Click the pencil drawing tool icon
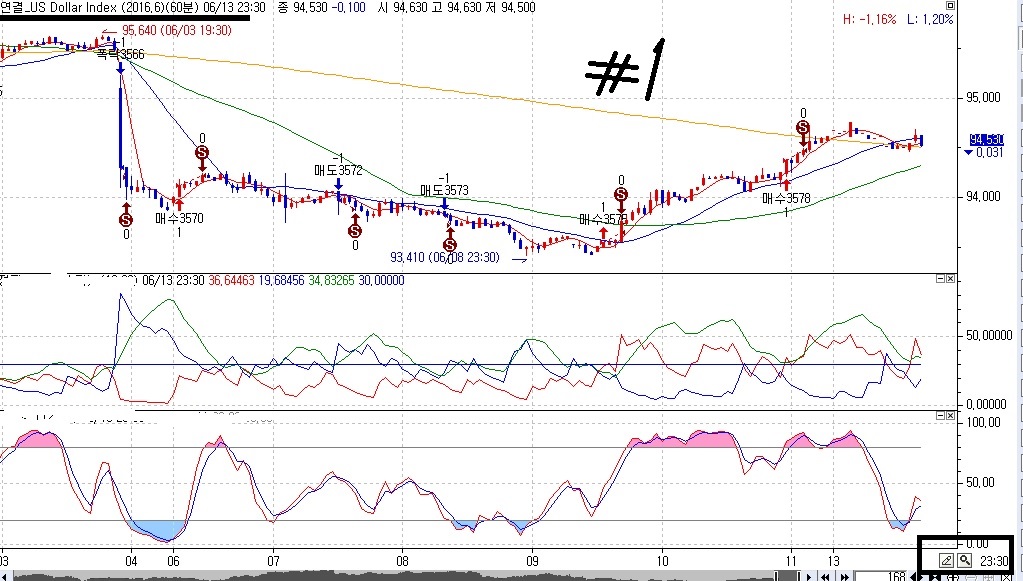 pos(946,561)
